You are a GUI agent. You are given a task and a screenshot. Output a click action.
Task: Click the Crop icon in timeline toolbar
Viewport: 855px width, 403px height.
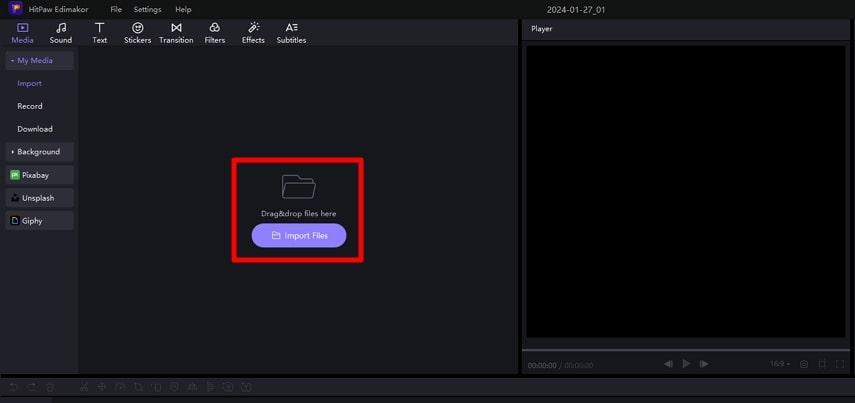138,387
